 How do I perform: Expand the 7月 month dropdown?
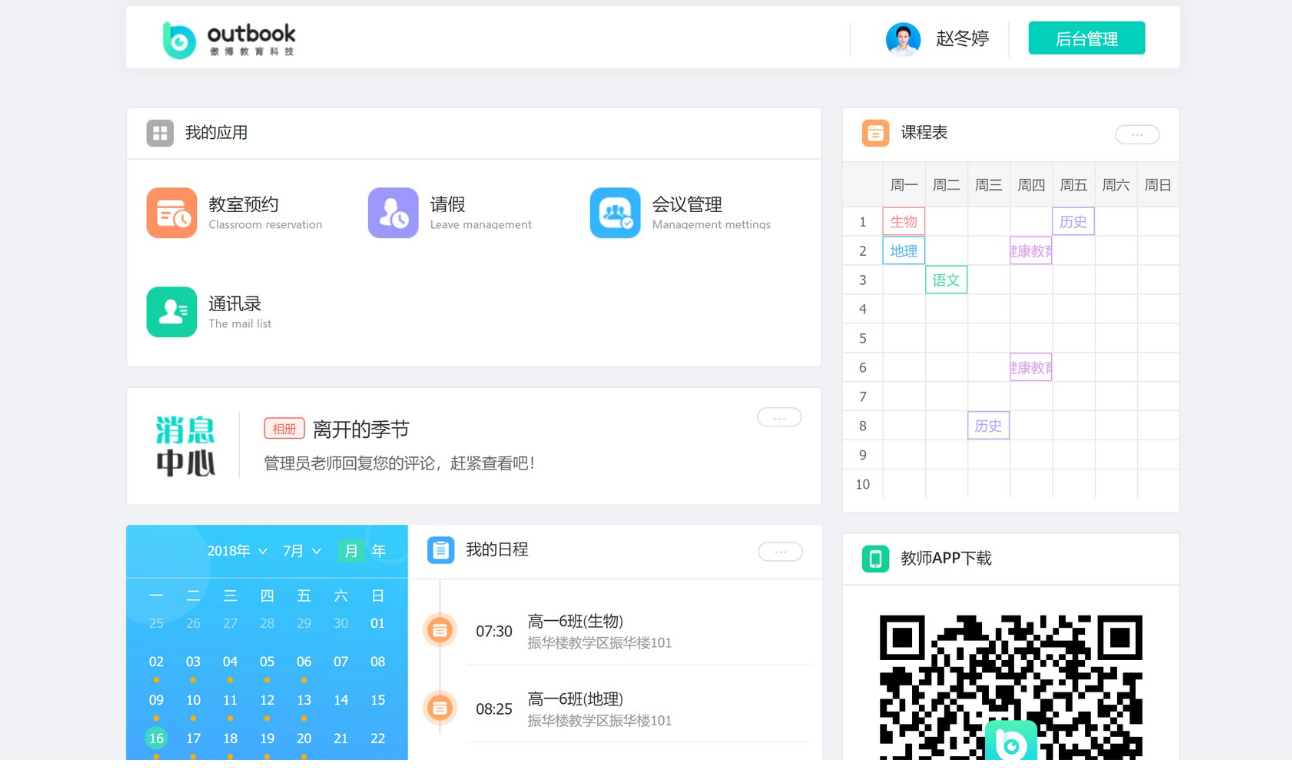point(302,551)
